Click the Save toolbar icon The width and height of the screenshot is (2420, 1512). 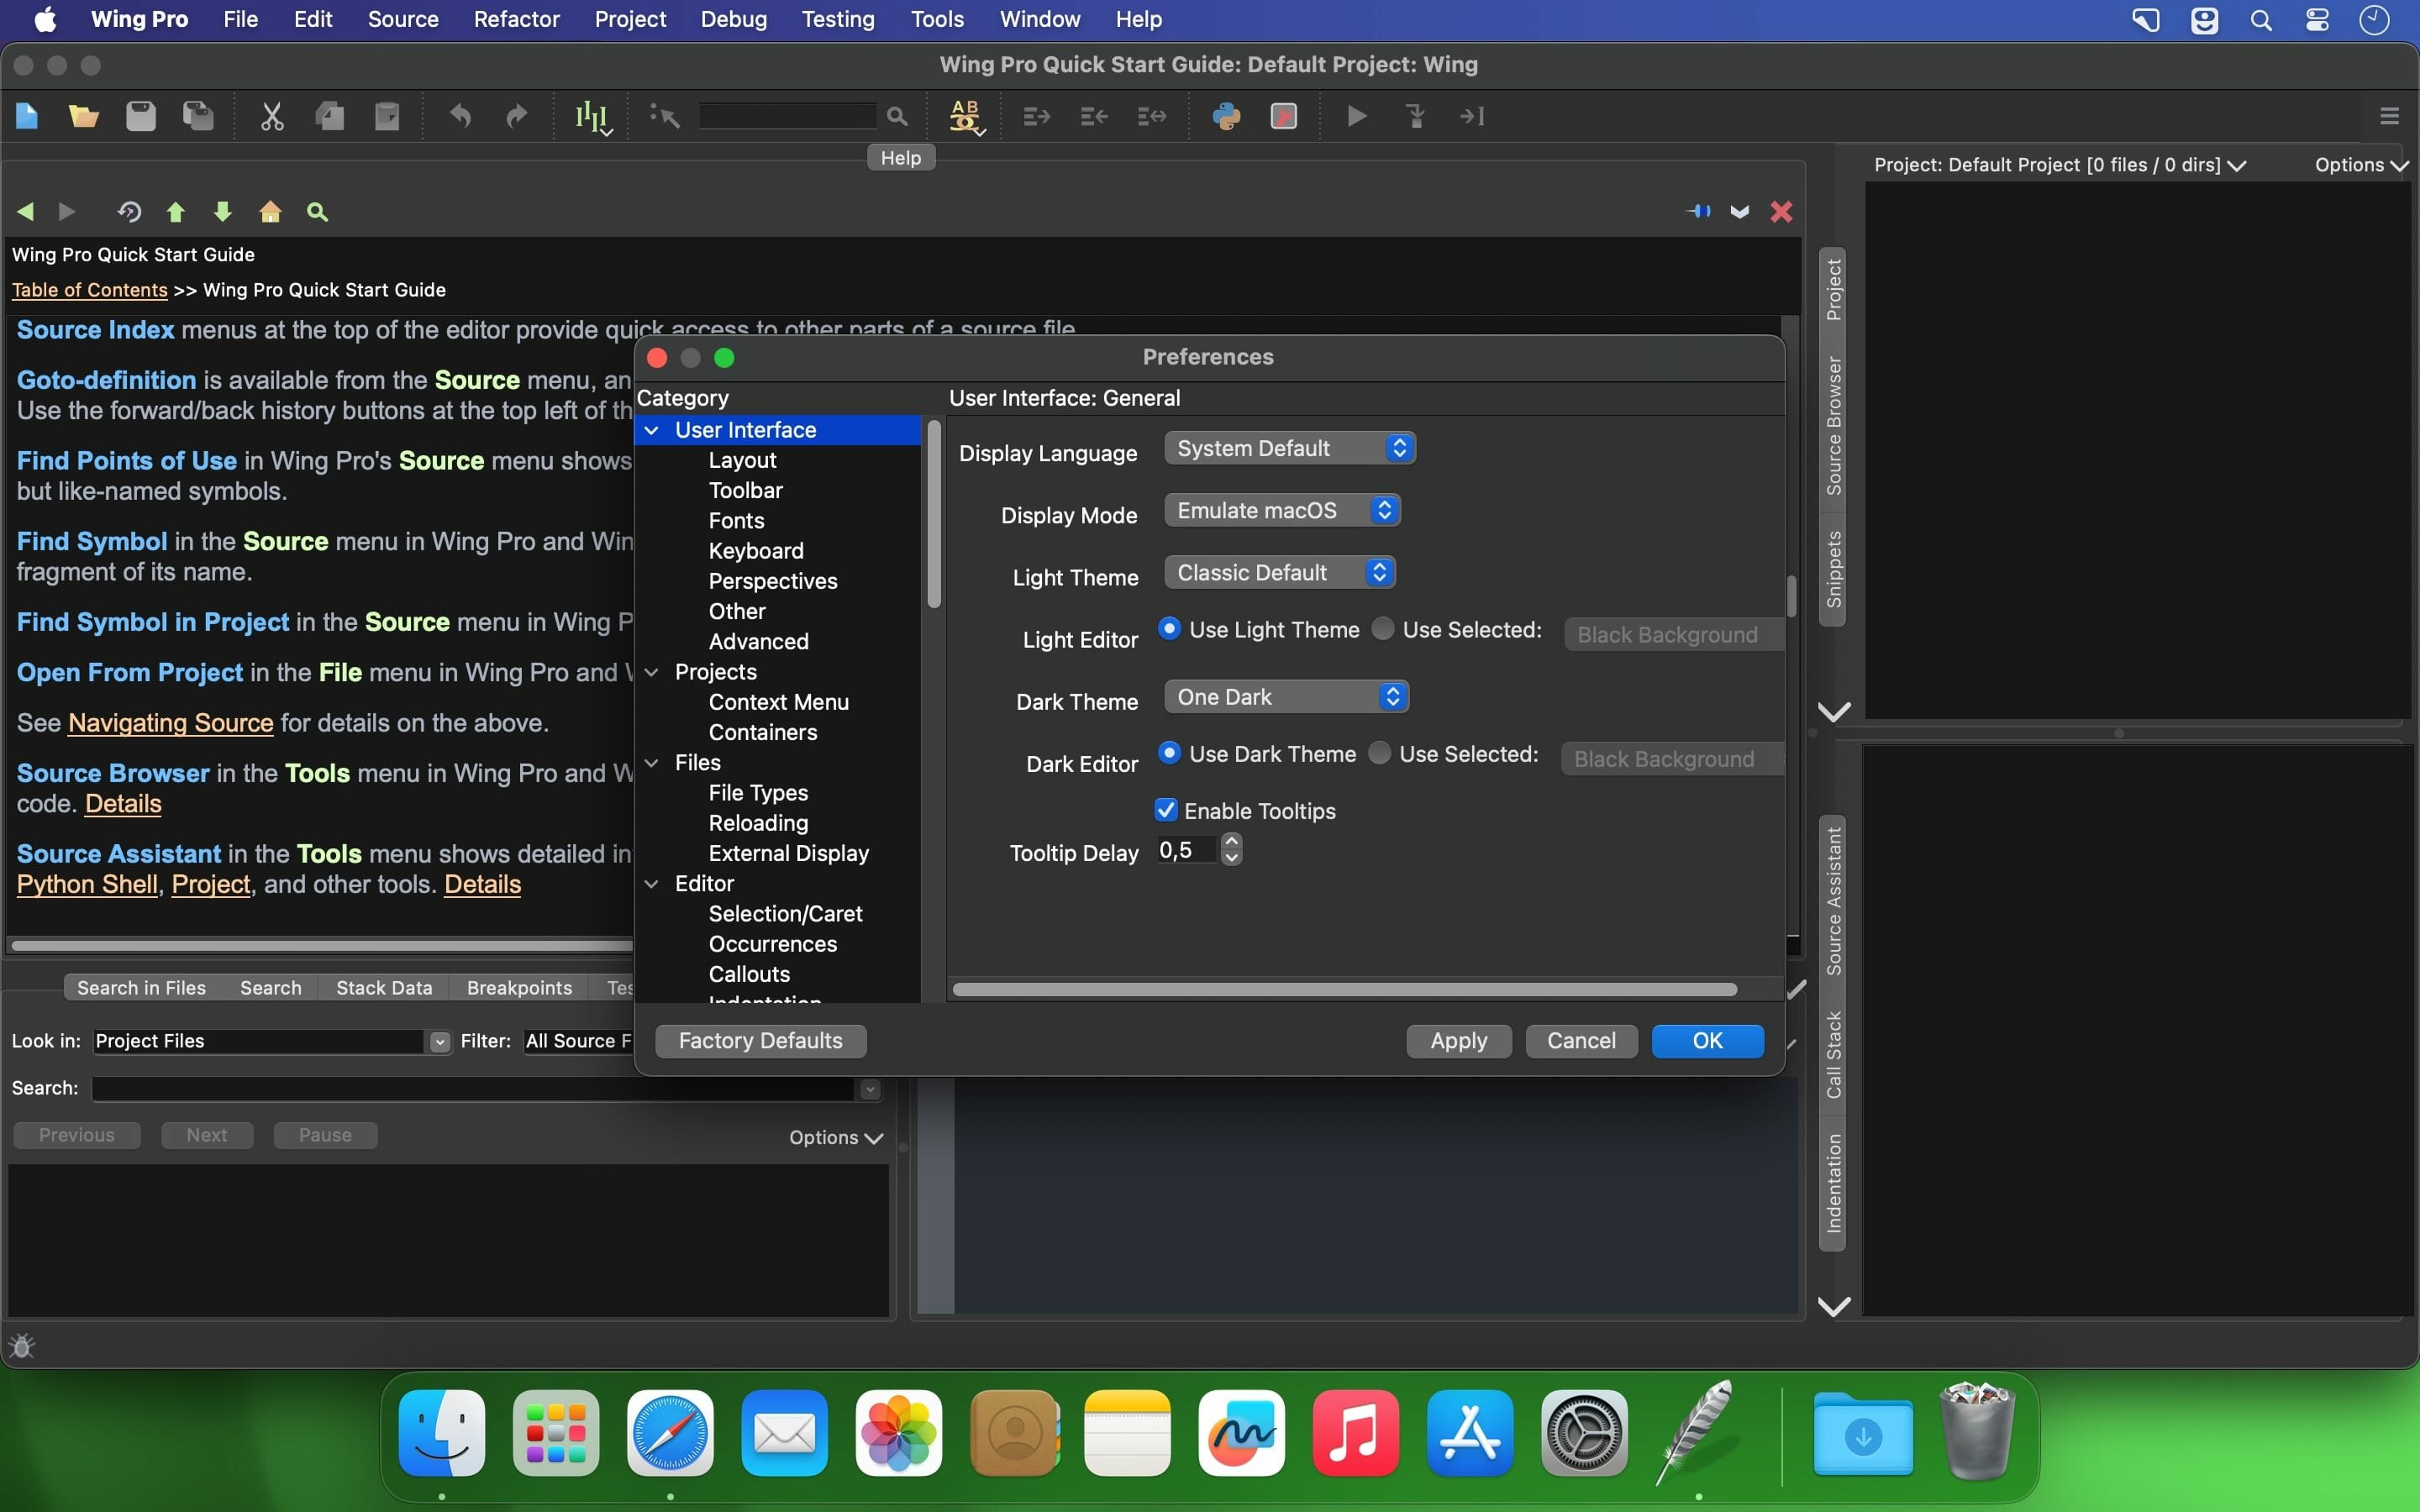tap(141, 117)
